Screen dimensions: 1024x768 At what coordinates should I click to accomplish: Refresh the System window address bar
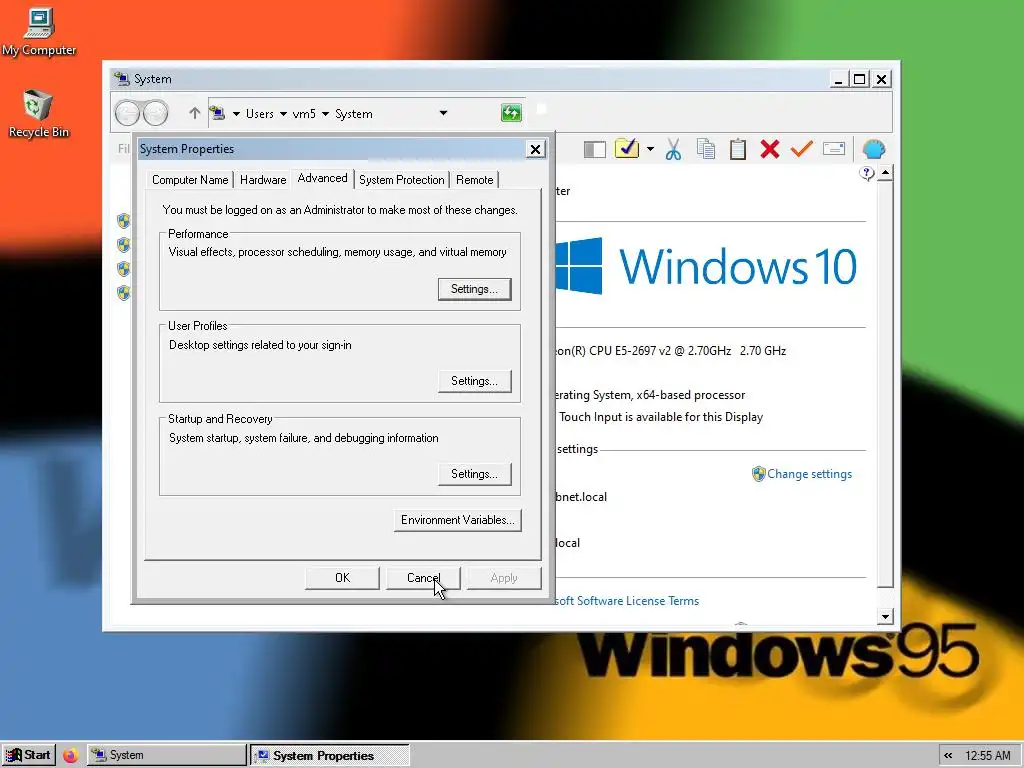pos(511,112)
